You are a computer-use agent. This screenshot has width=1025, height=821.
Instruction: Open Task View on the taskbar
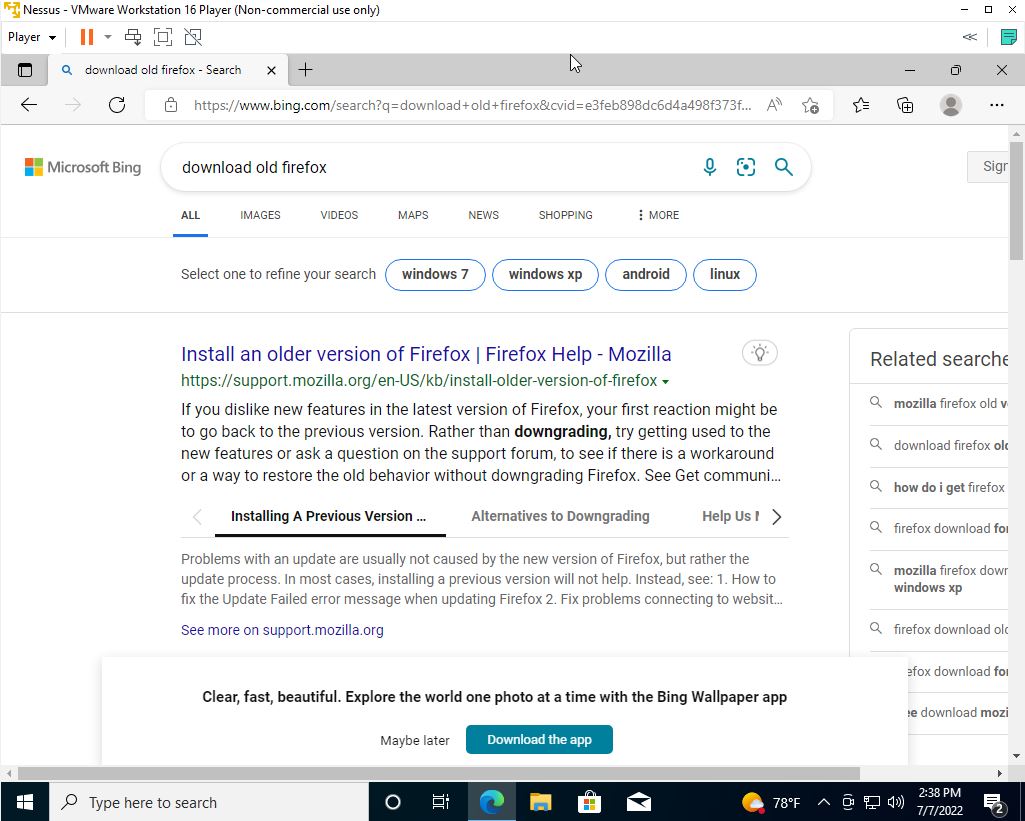(441, 802)
